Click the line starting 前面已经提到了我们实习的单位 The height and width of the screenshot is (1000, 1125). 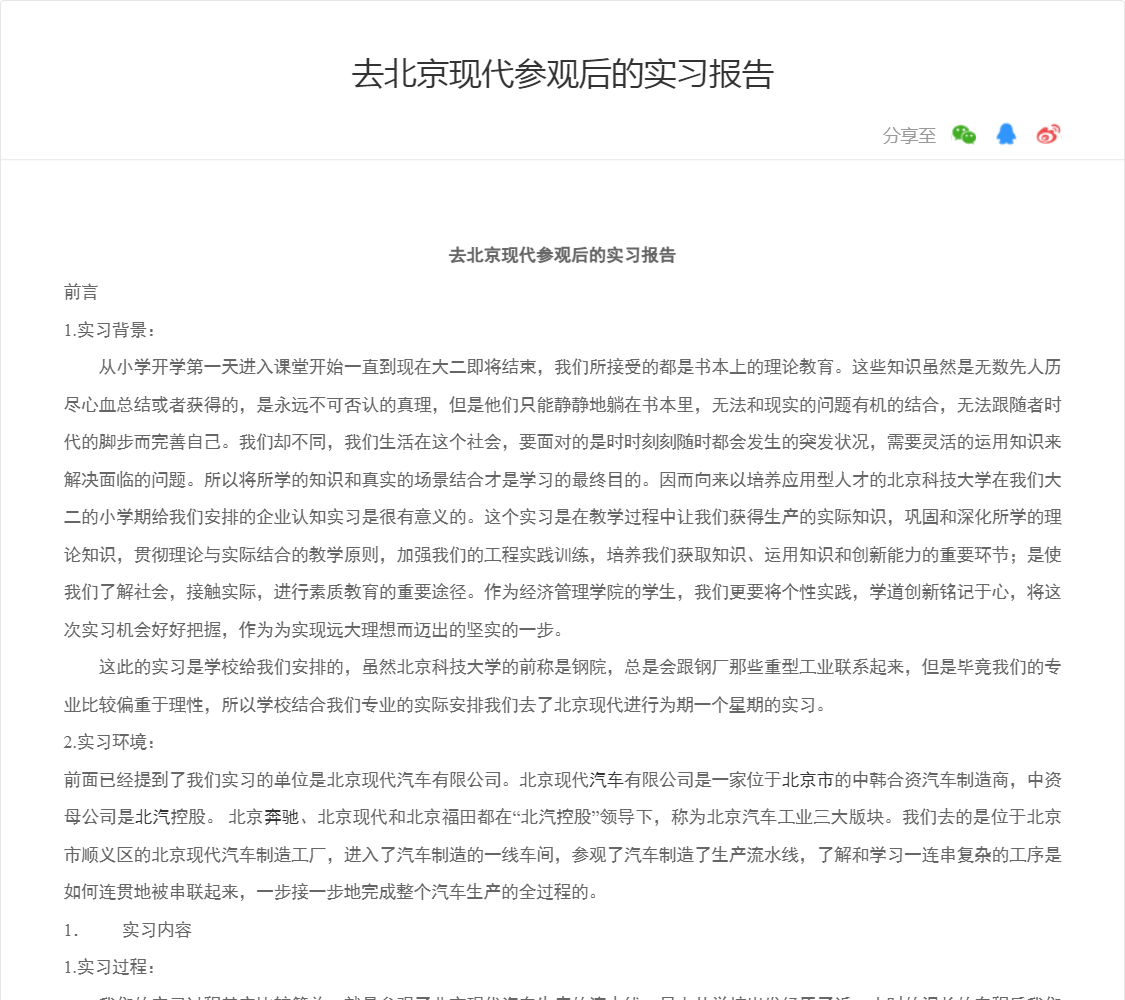562,780
